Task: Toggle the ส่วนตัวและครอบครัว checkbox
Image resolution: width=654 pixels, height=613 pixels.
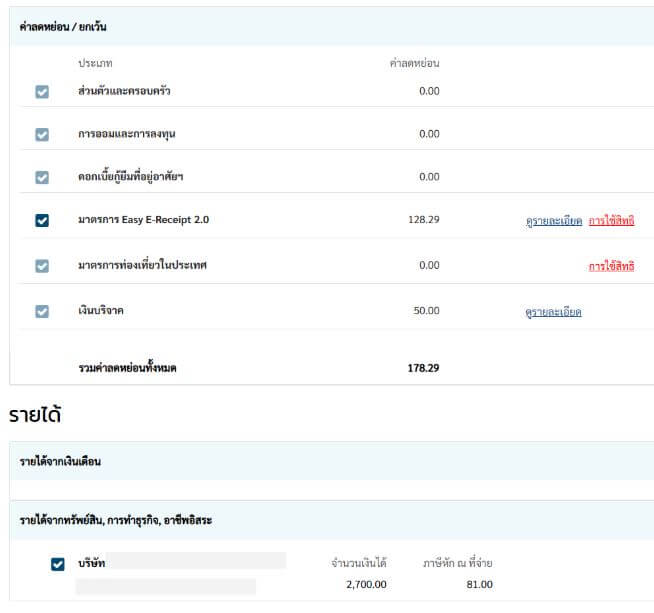Action: pyautogui.click(x=42, y=92)
